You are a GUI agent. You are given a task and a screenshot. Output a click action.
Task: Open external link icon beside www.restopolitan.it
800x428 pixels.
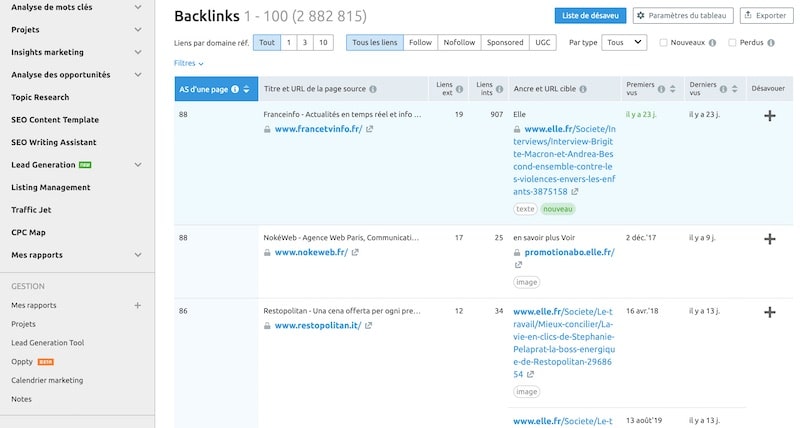pos(368,325)
